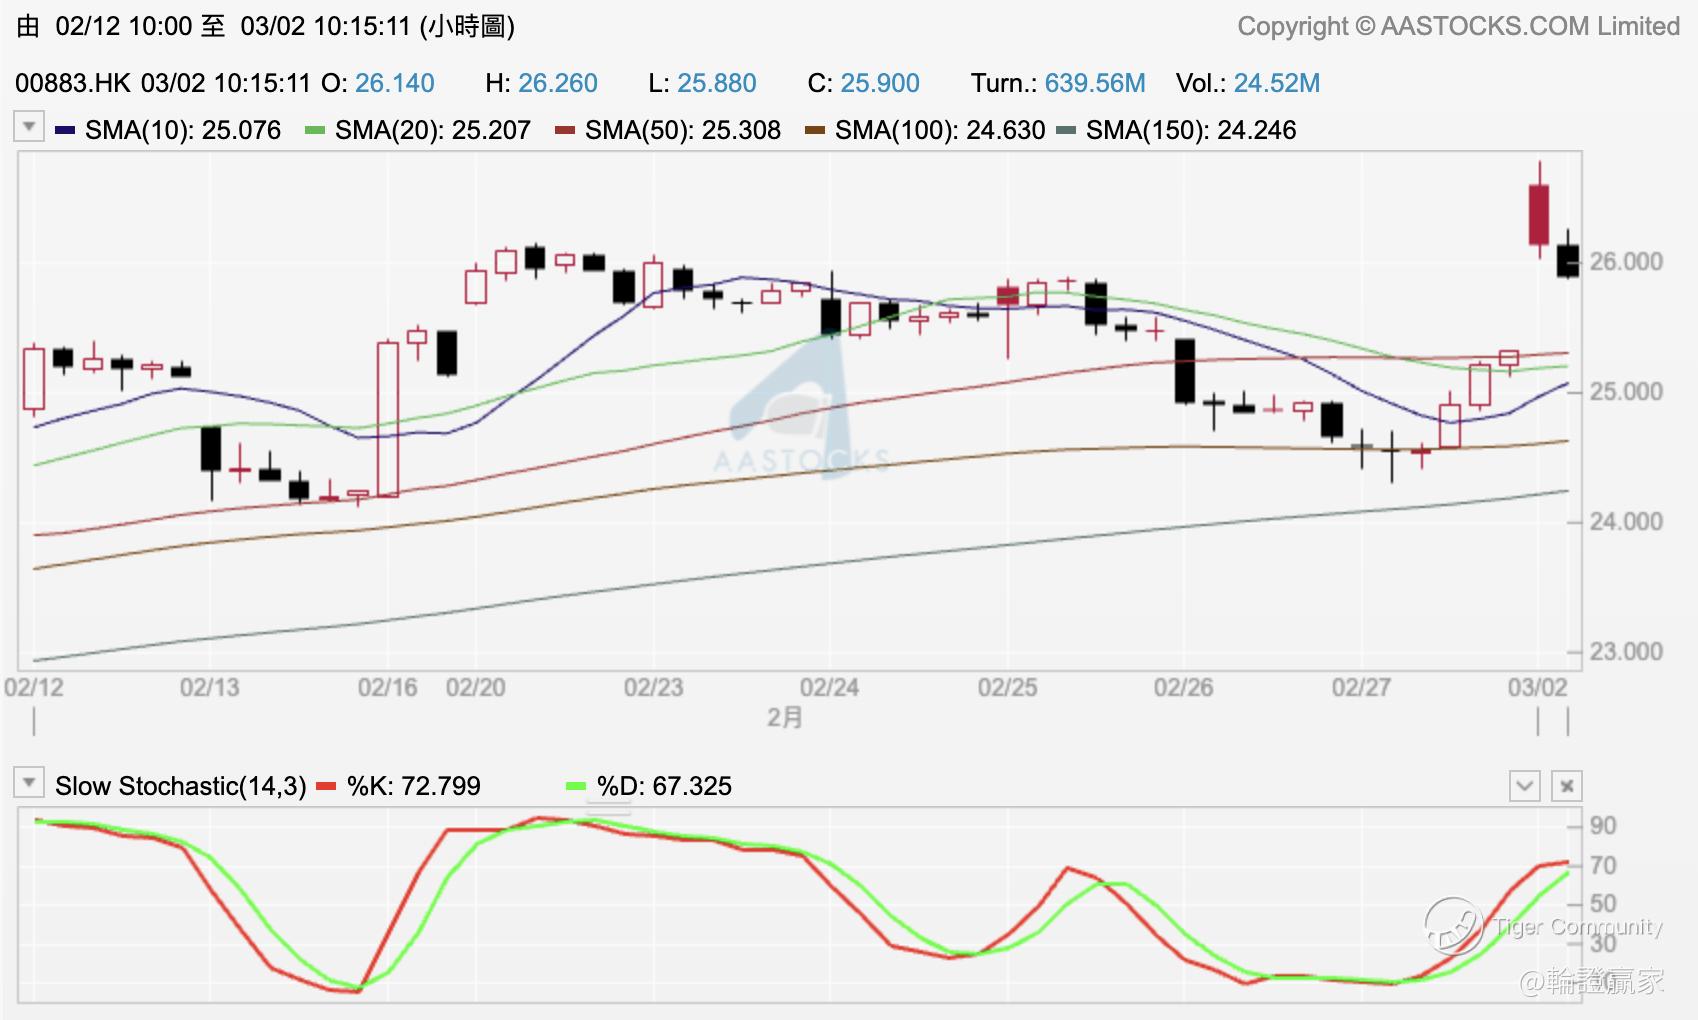Click the low price 25.880
1698x1020 pixels.
coord(717,83)
